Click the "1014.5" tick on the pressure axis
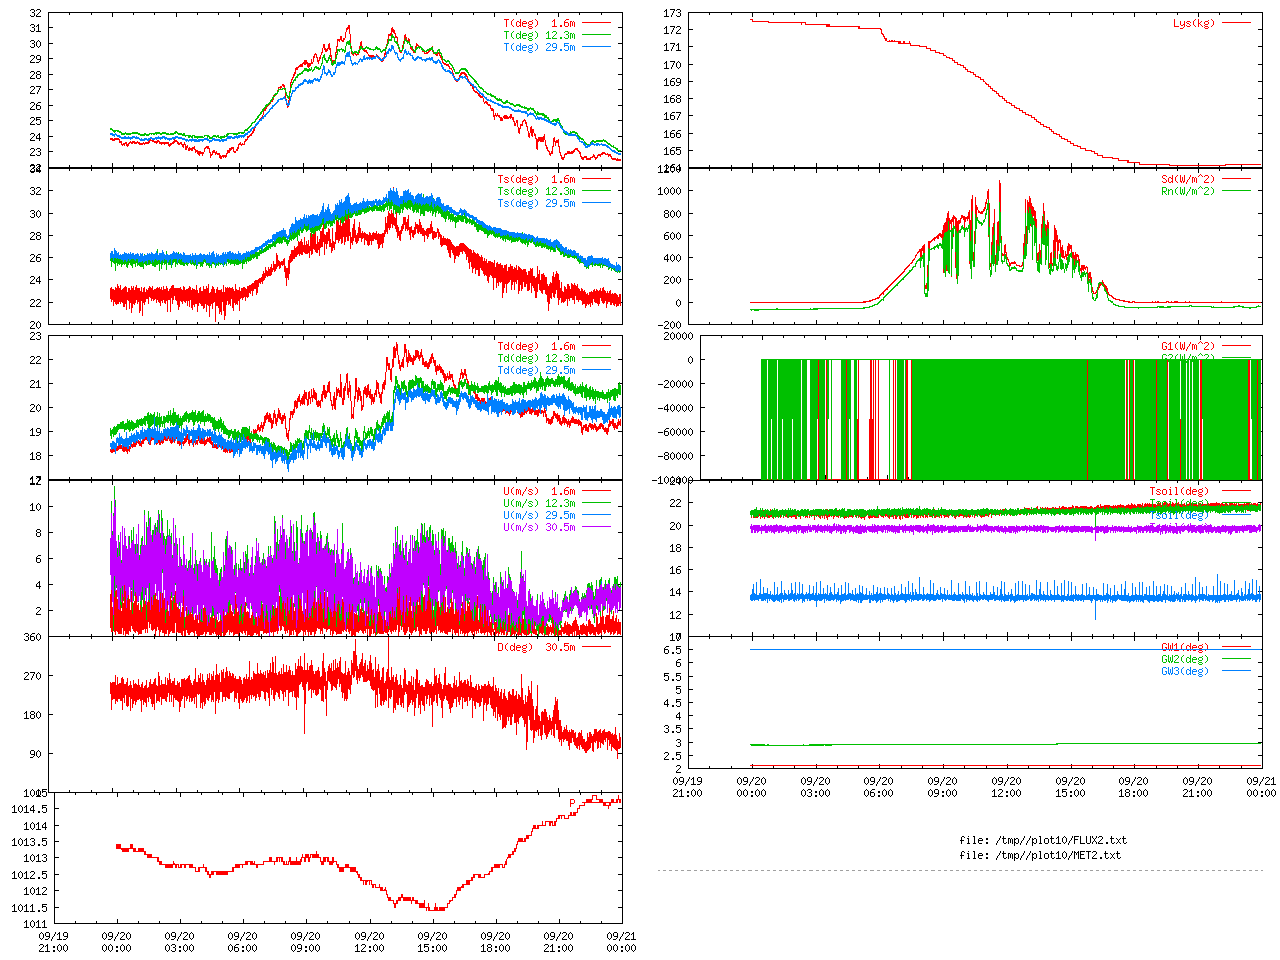 click(29, 810)
